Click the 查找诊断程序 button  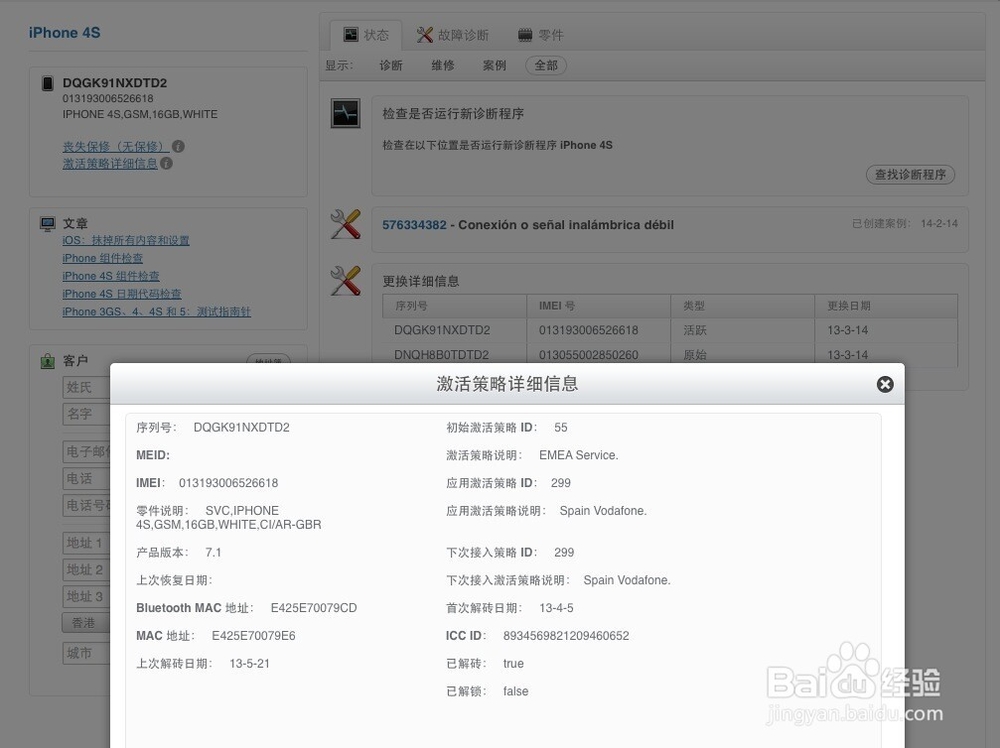tap(910, 174)
